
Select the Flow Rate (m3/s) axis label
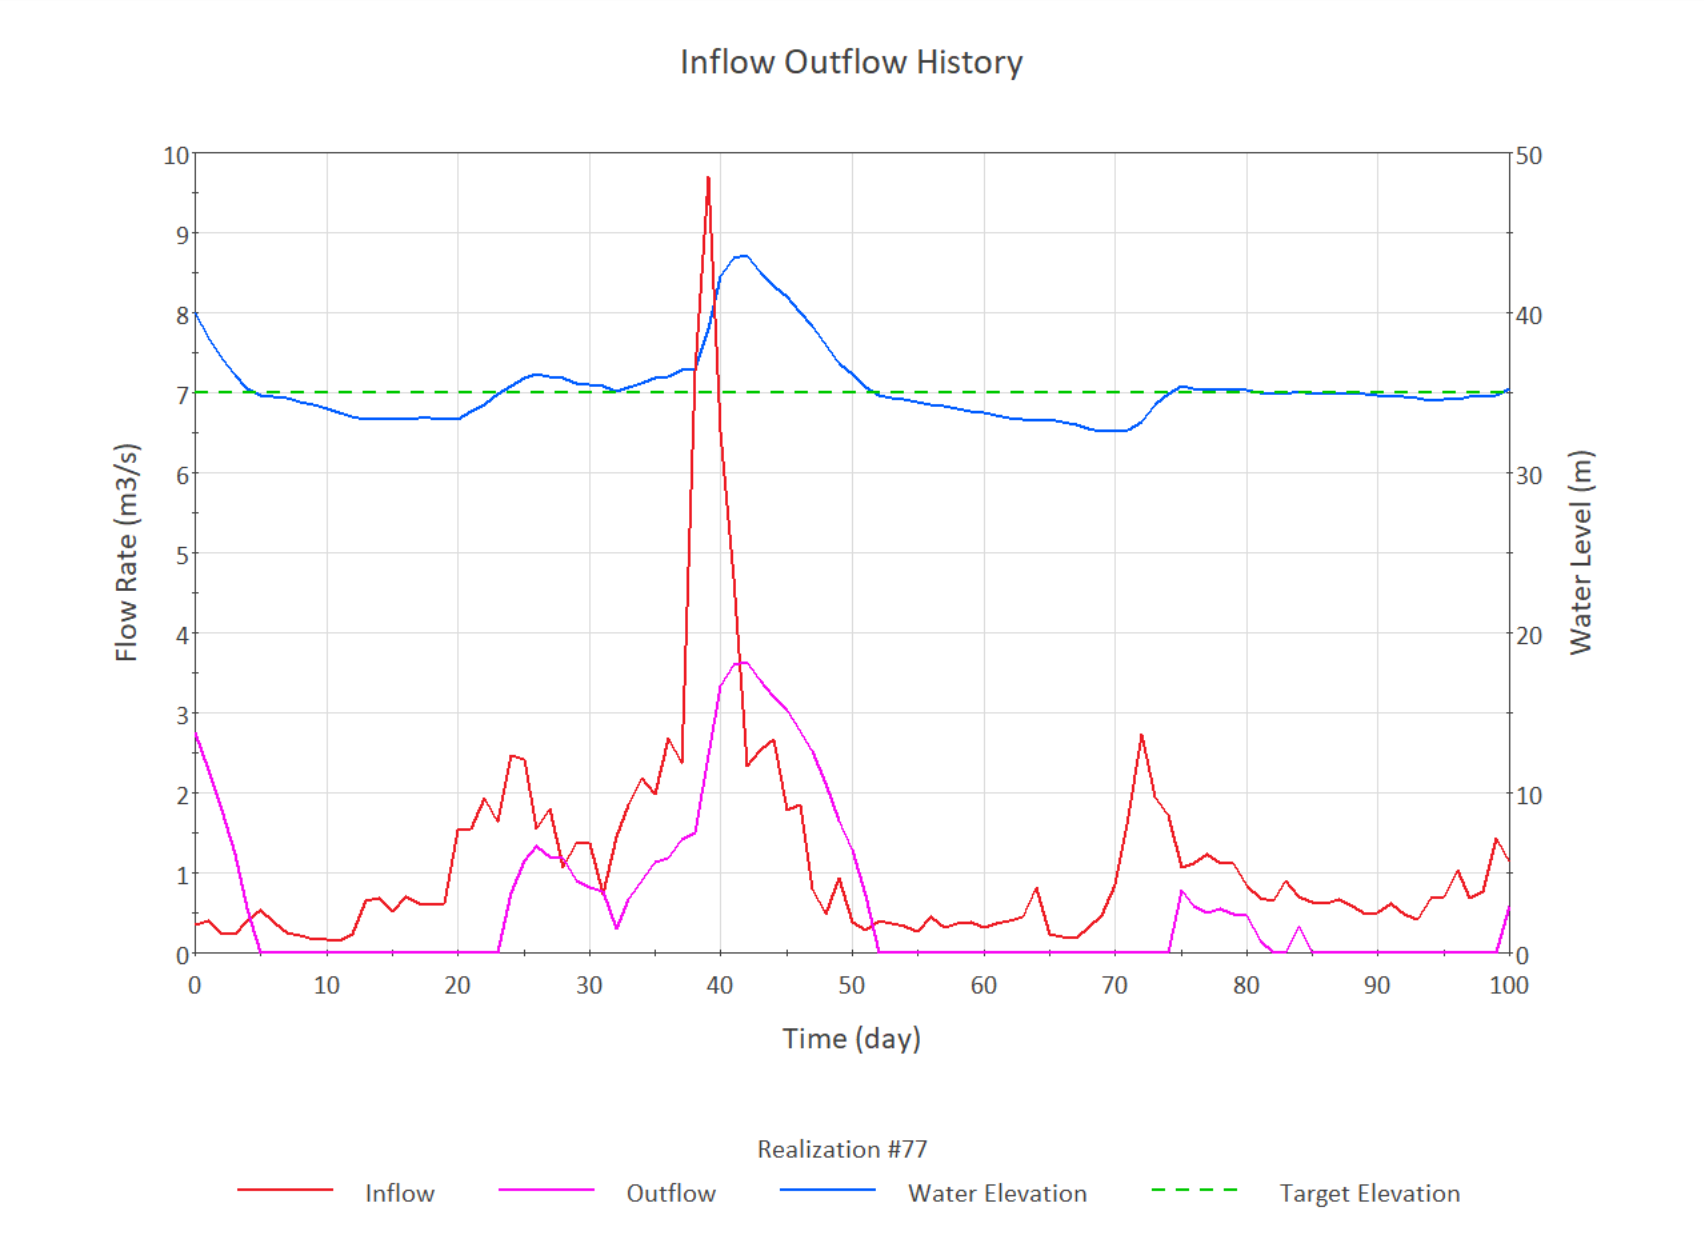pos(126,552)
